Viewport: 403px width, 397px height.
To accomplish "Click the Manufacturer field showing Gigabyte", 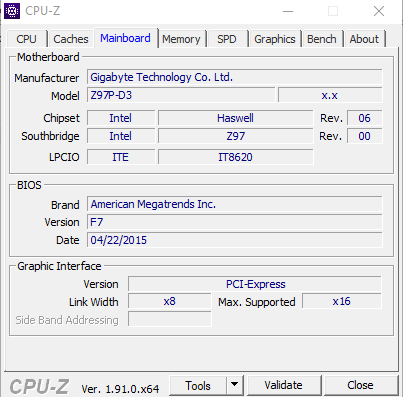I will click(x=235, y=77).
